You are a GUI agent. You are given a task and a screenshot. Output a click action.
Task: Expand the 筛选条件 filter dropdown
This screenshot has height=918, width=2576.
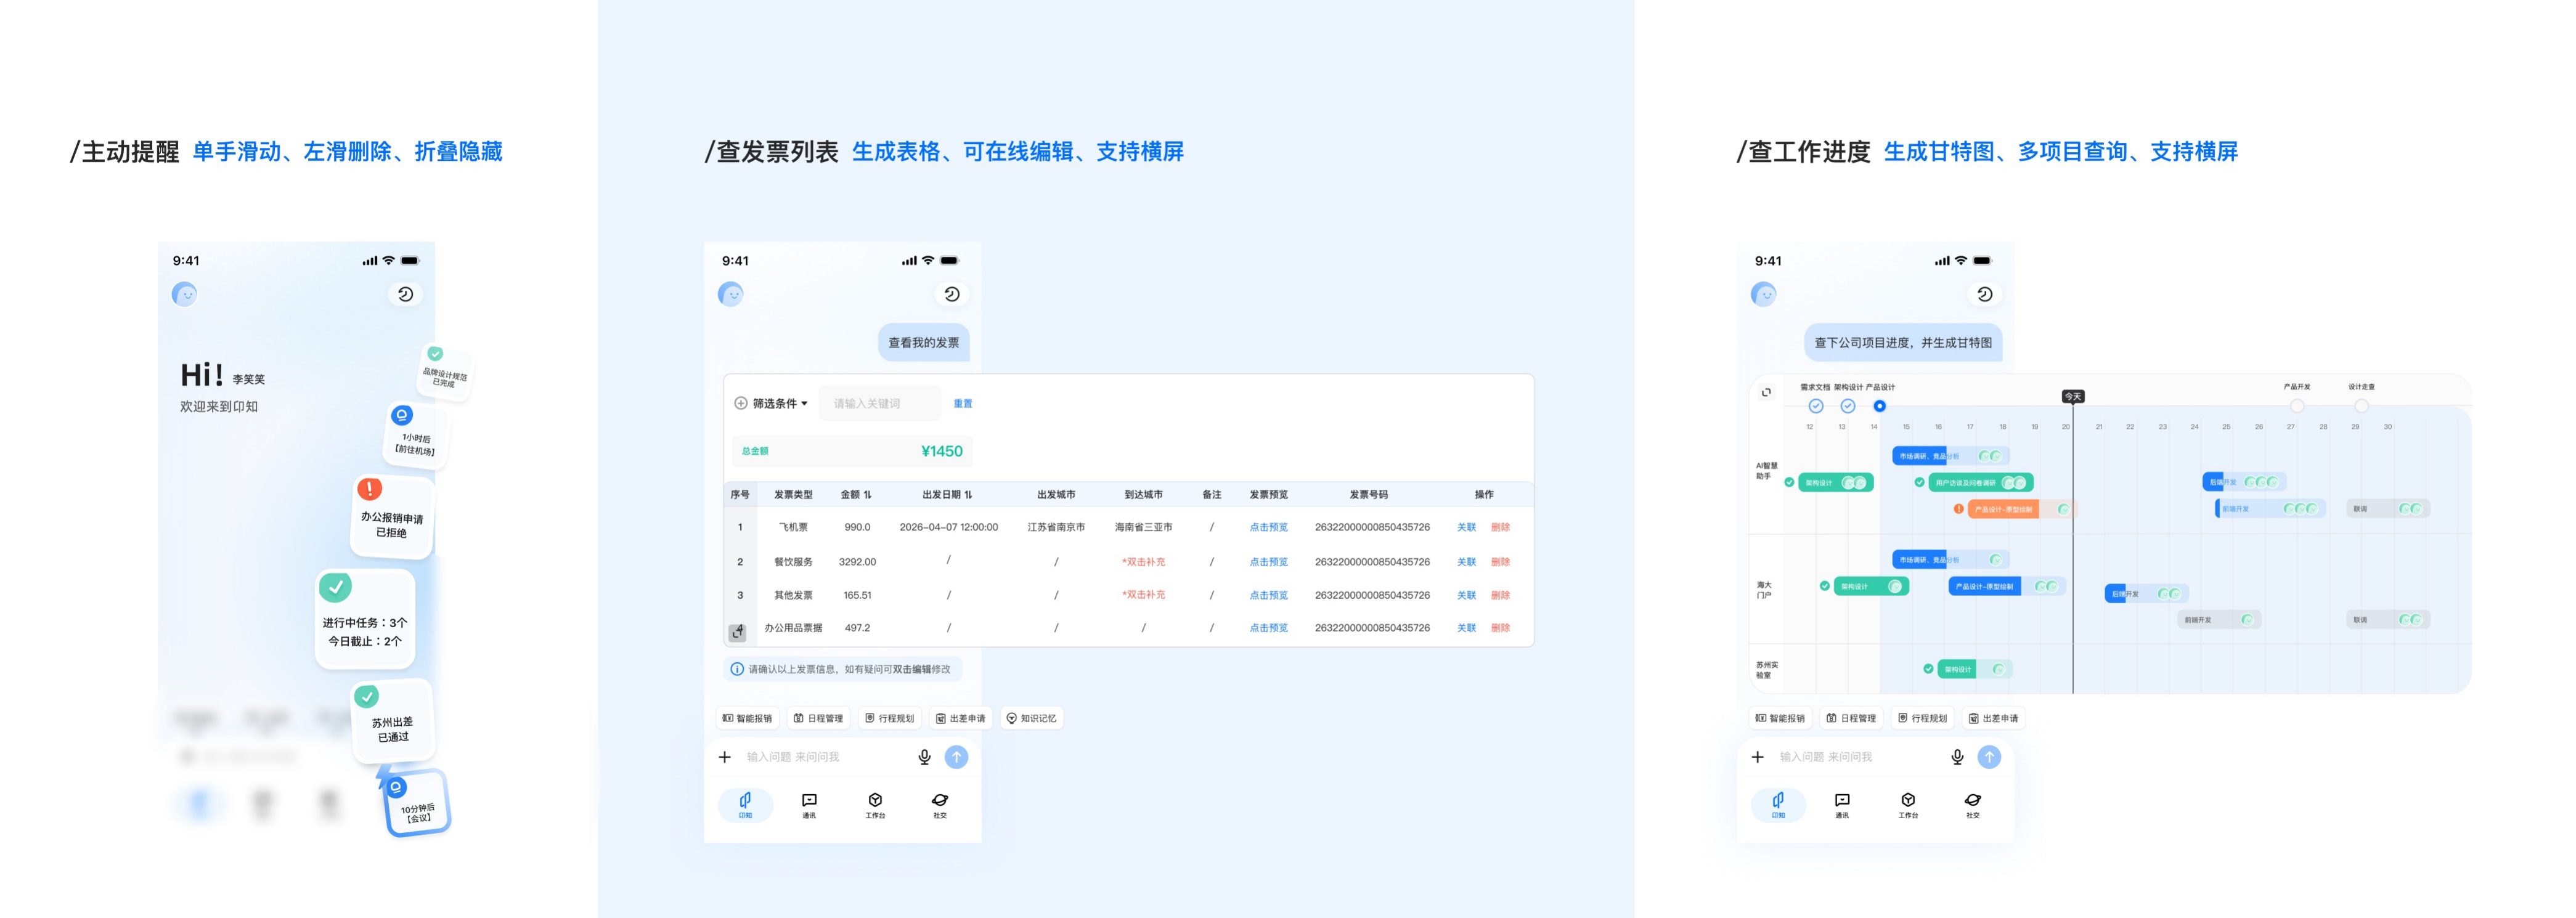click(x=771, y=404)
